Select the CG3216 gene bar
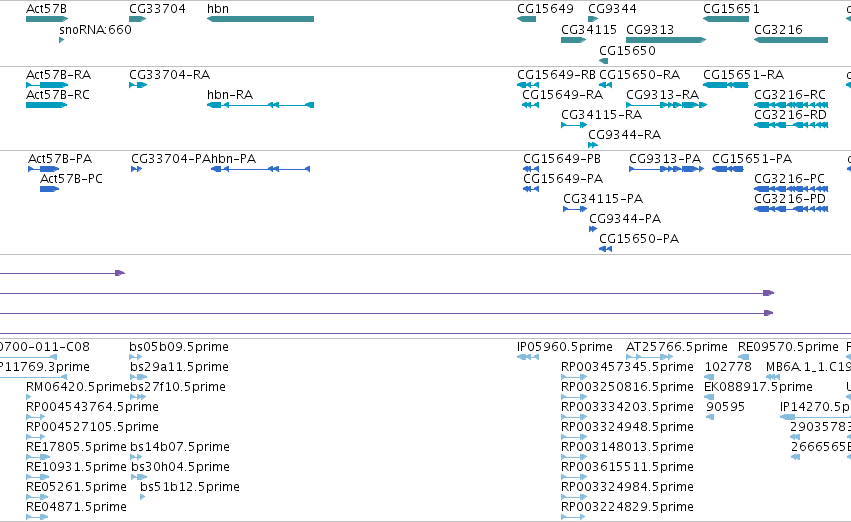 coord(791,40)
